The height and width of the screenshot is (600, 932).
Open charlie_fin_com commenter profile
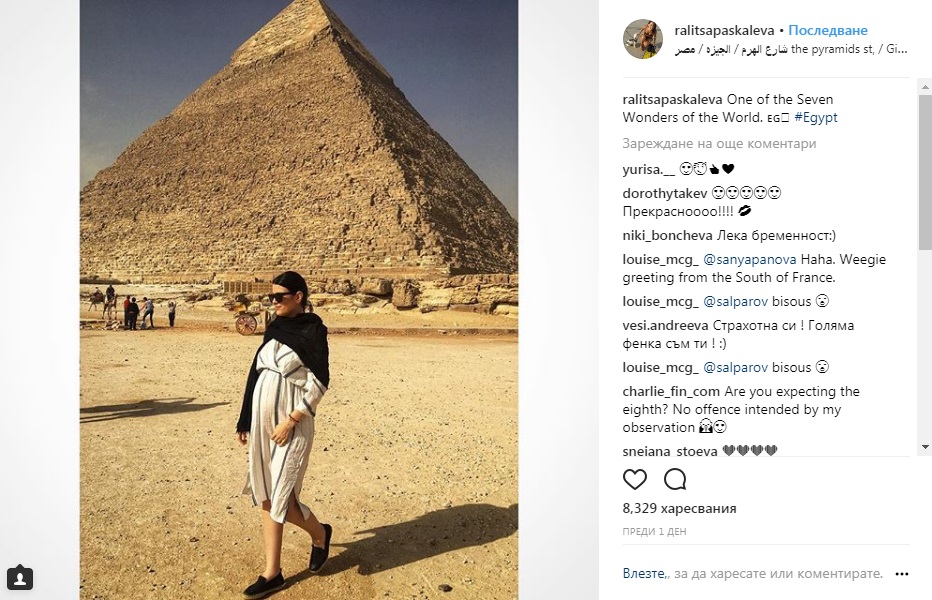tap(671, 391)
